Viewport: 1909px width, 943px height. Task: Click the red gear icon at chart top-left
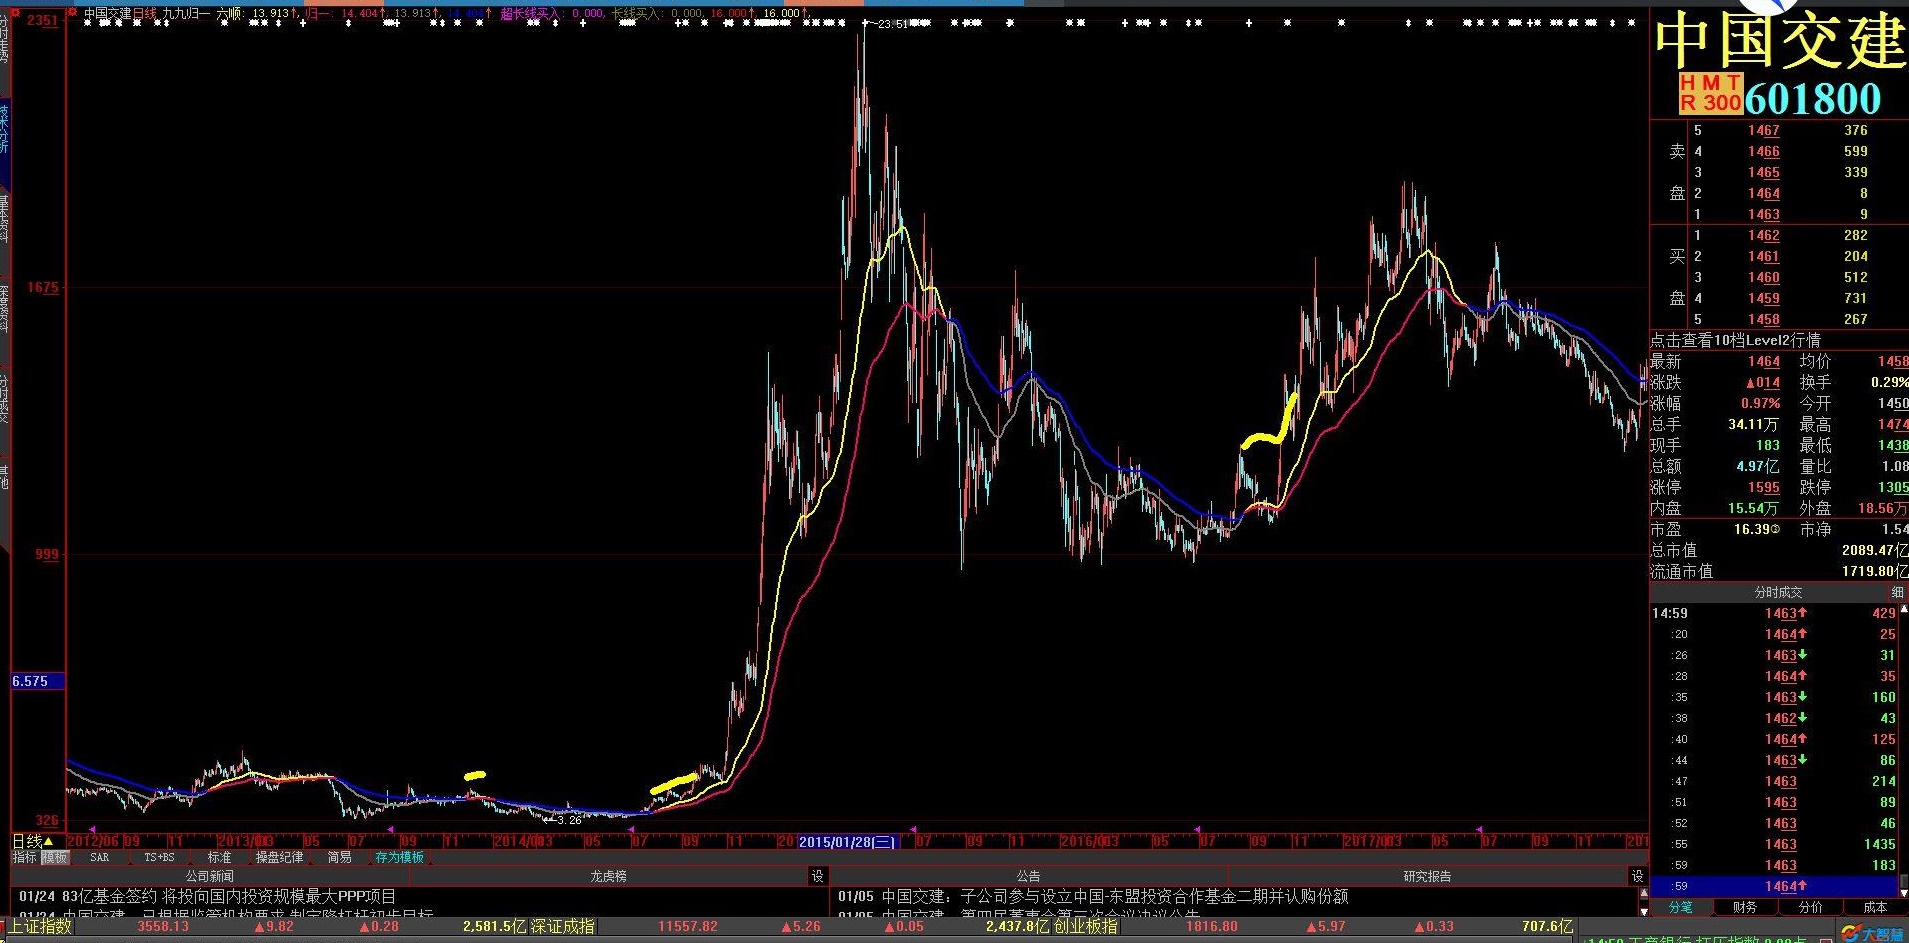72,13
